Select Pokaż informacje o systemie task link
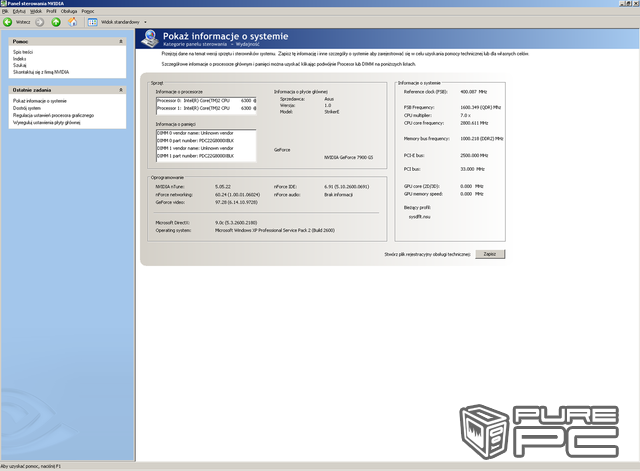Screen dimensions: 640x471 coord(40,101)
